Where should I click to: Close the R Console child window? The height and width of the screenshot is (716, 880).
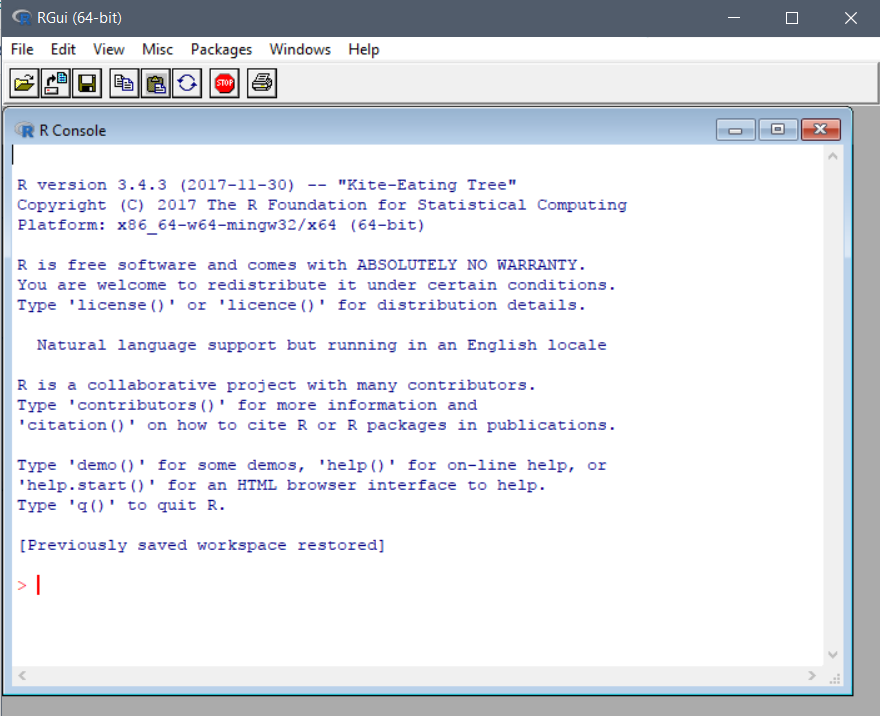pyautogui.click(x=821, y=130)
